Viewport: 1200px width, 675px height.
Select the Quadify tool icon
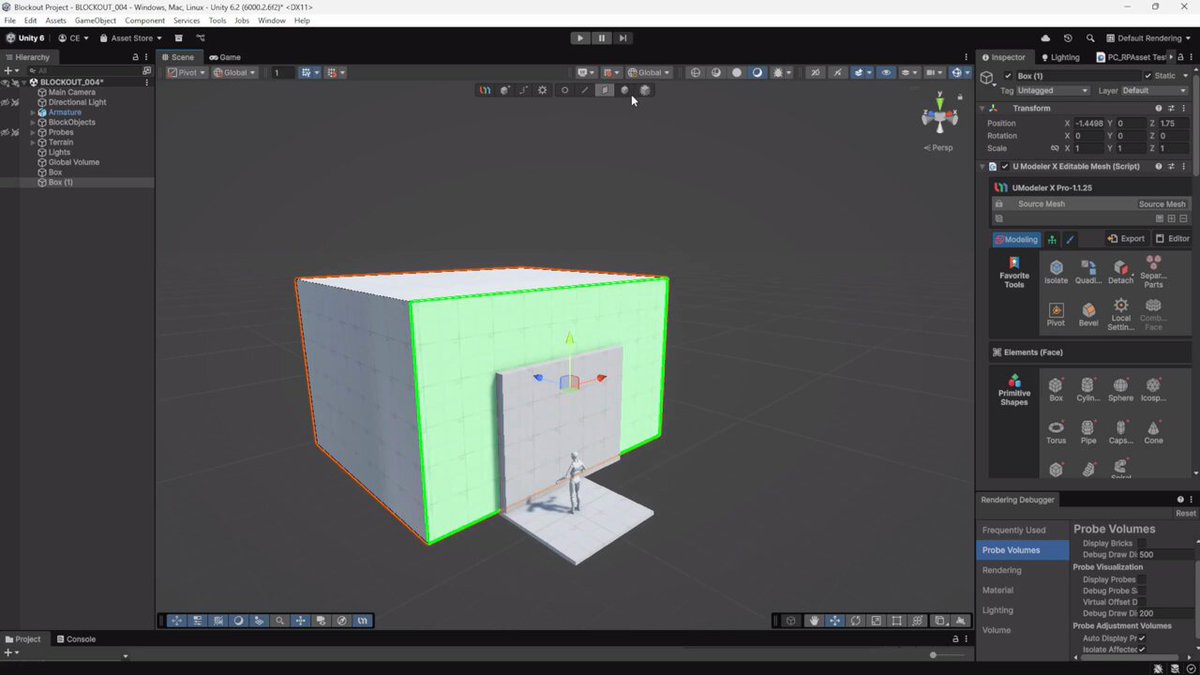pyautogui.click(x=1088, y=271)
